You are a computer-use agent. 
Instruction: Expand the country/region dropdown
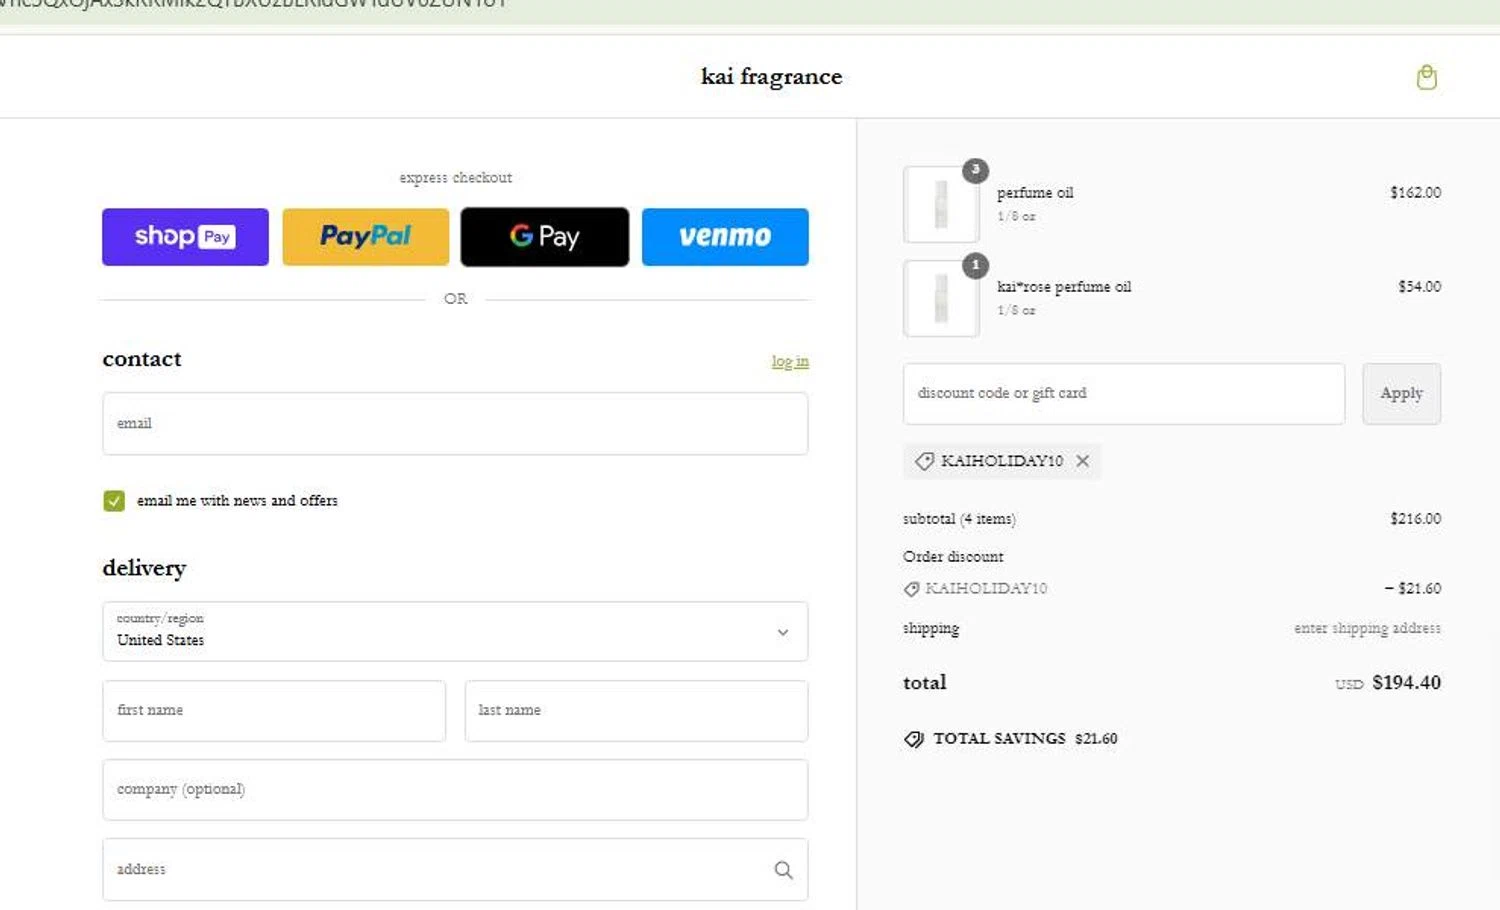(x=455, y=631)
